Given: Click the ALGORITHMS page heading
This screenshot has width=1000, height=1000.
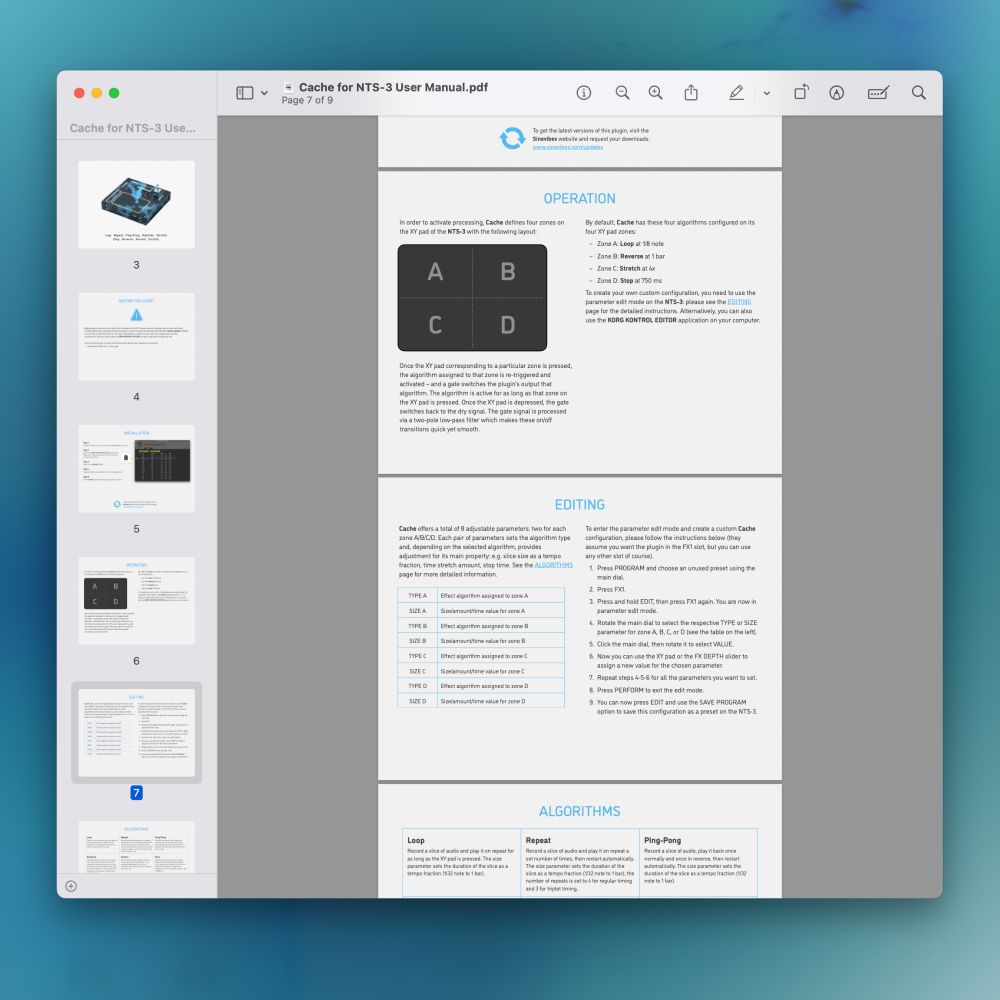Looking at the screenshot, I should (x=580, y=811).
